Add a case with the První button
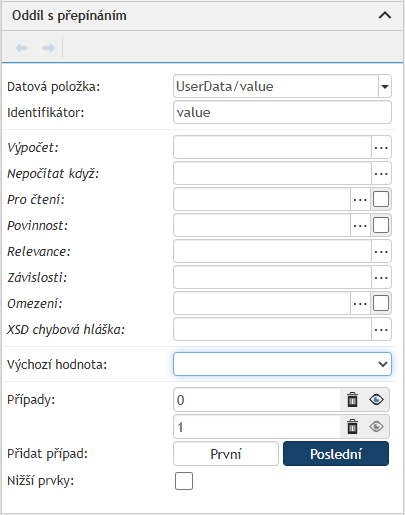 (x=226, y=454)
